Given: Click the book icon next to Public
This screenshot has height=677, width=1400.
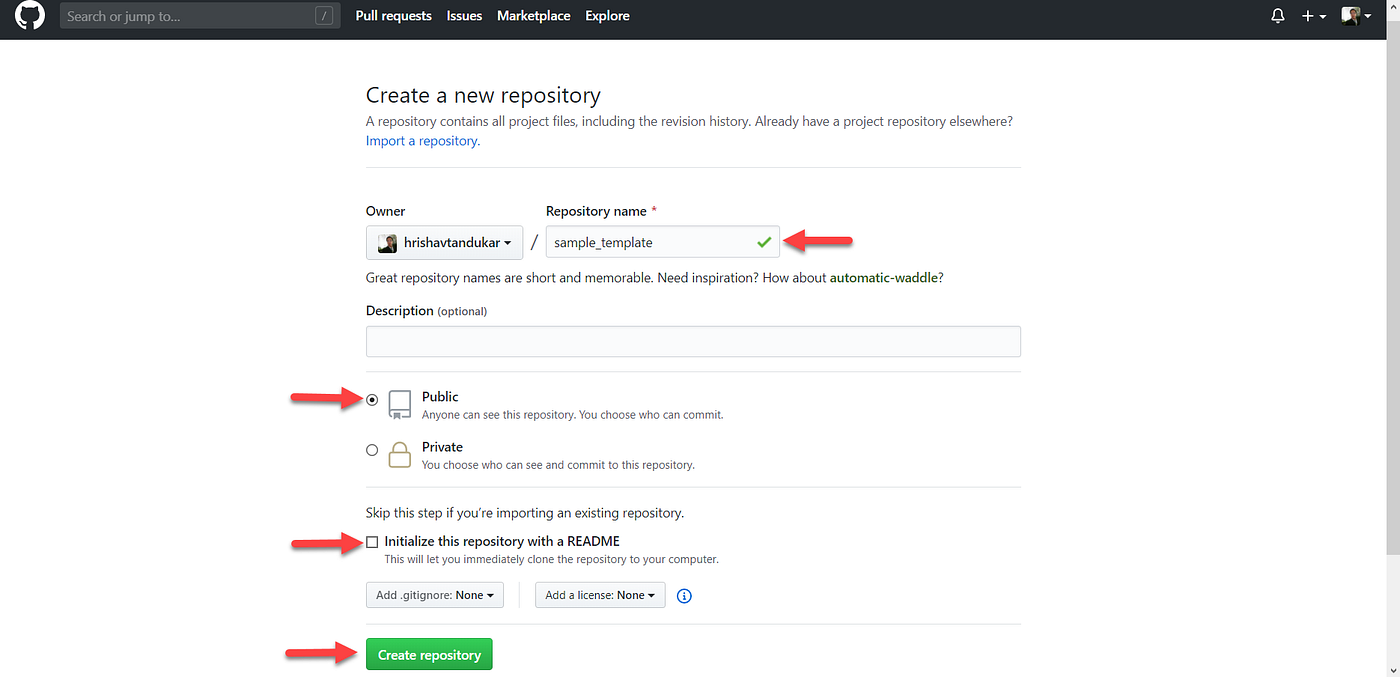Looking at the screenshot, I should pyautogui.click(x=399, y=404).
